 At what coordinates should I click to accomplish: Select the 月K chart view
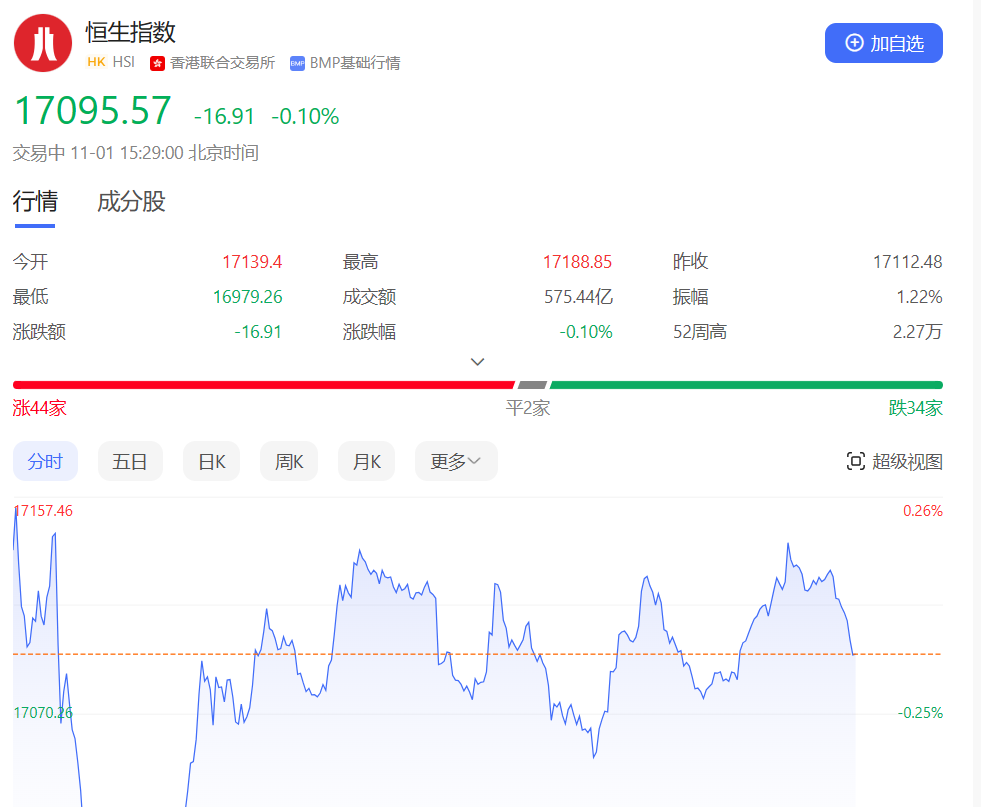click(x=367, y=461)
